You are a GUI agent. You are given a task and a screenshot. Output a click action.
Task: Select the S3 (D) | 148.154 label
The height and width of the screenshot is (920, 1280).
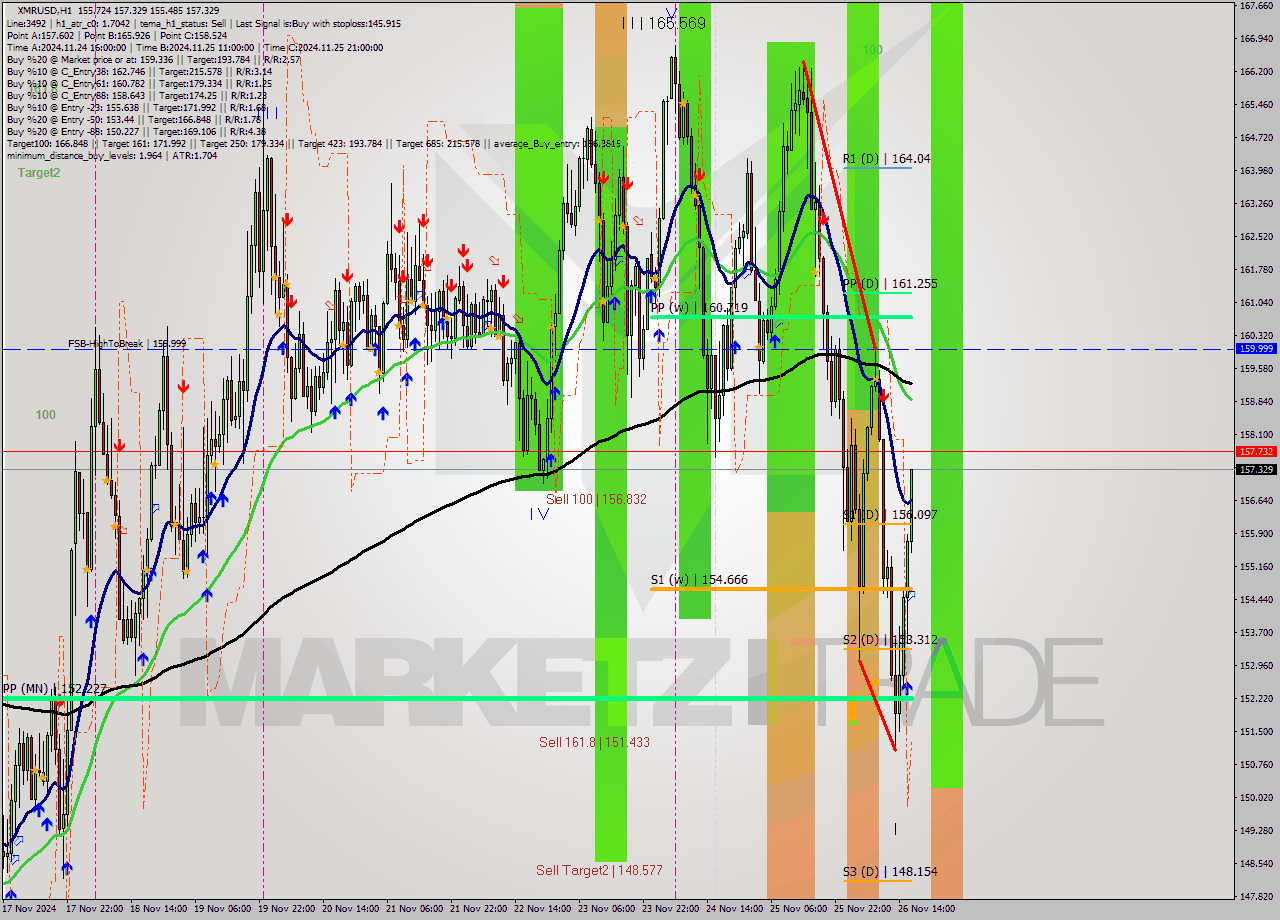[890, 872]
